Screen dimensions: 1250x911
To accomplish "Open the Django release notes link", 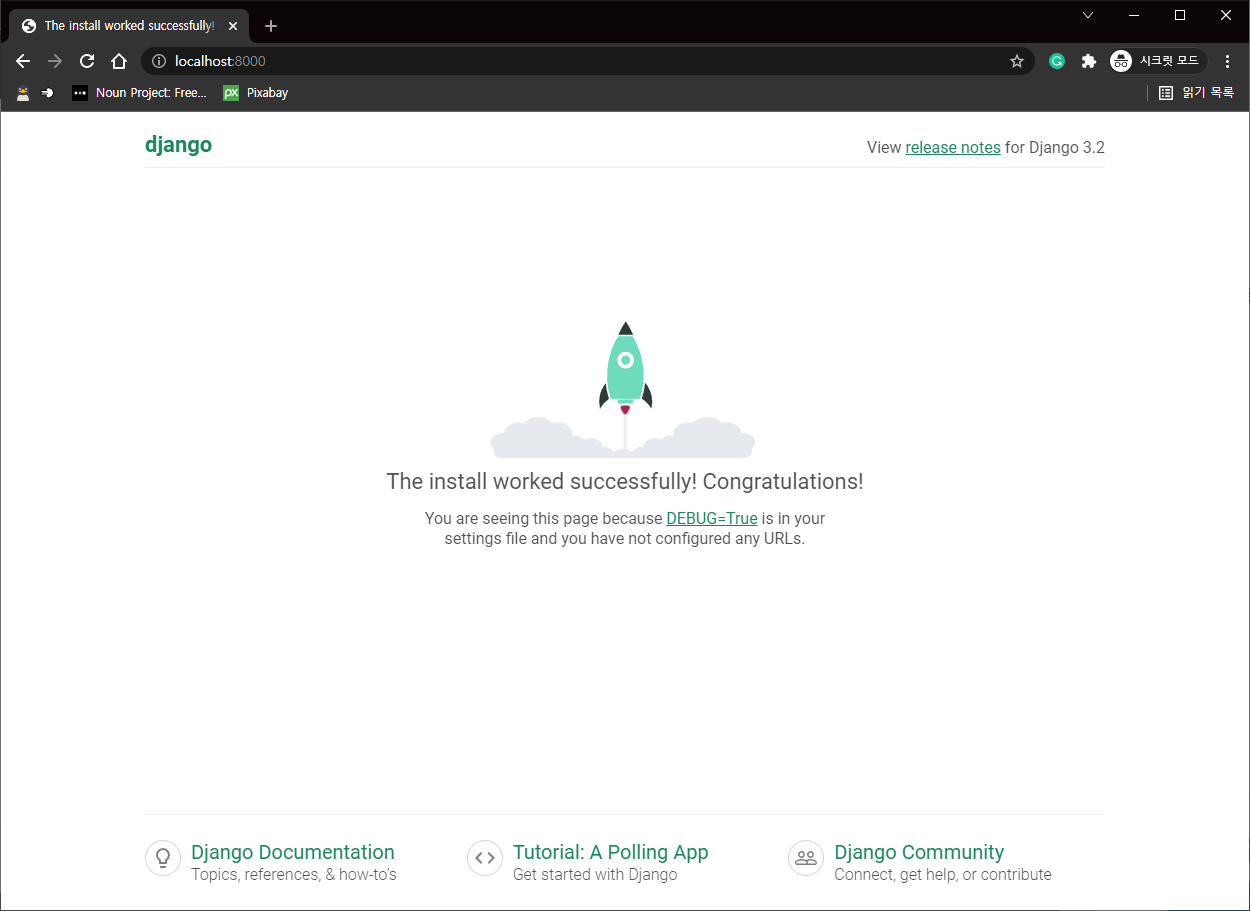I will tap(952, 147).
